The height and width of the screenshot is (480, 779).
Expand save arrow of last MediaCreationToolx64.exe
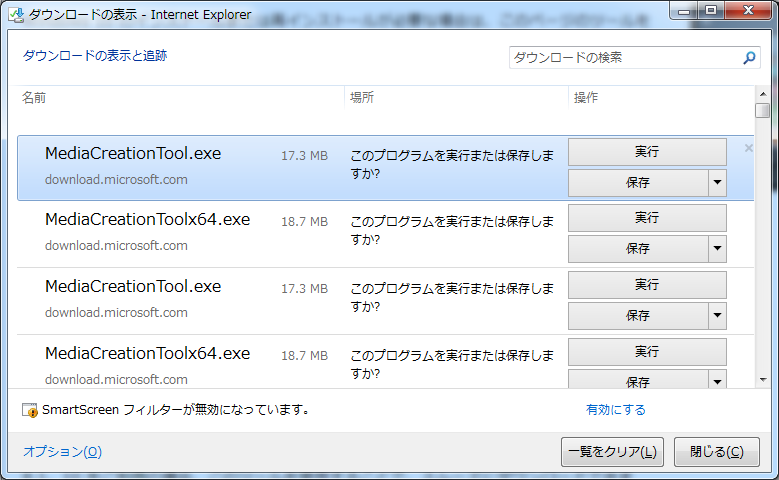coord(717,381)
